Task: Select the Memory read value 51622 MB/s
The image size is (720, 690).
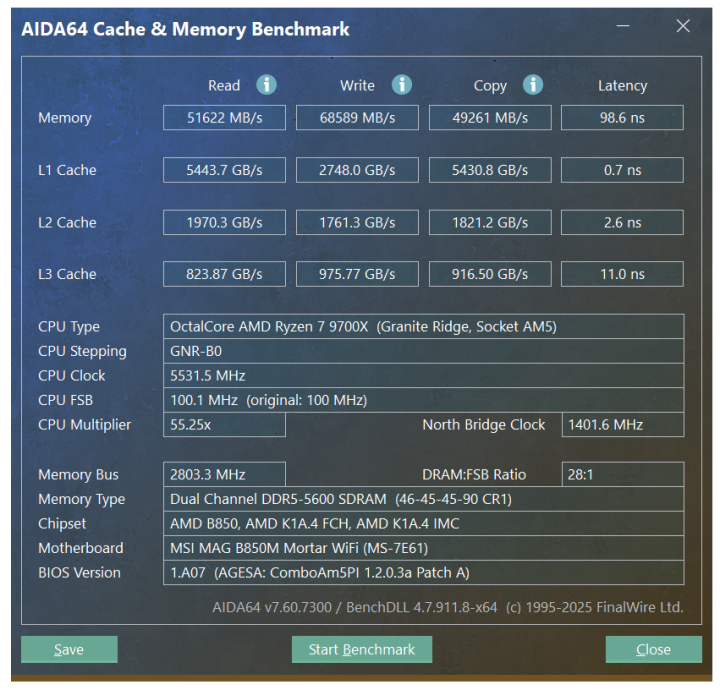Action: (225, 118)
